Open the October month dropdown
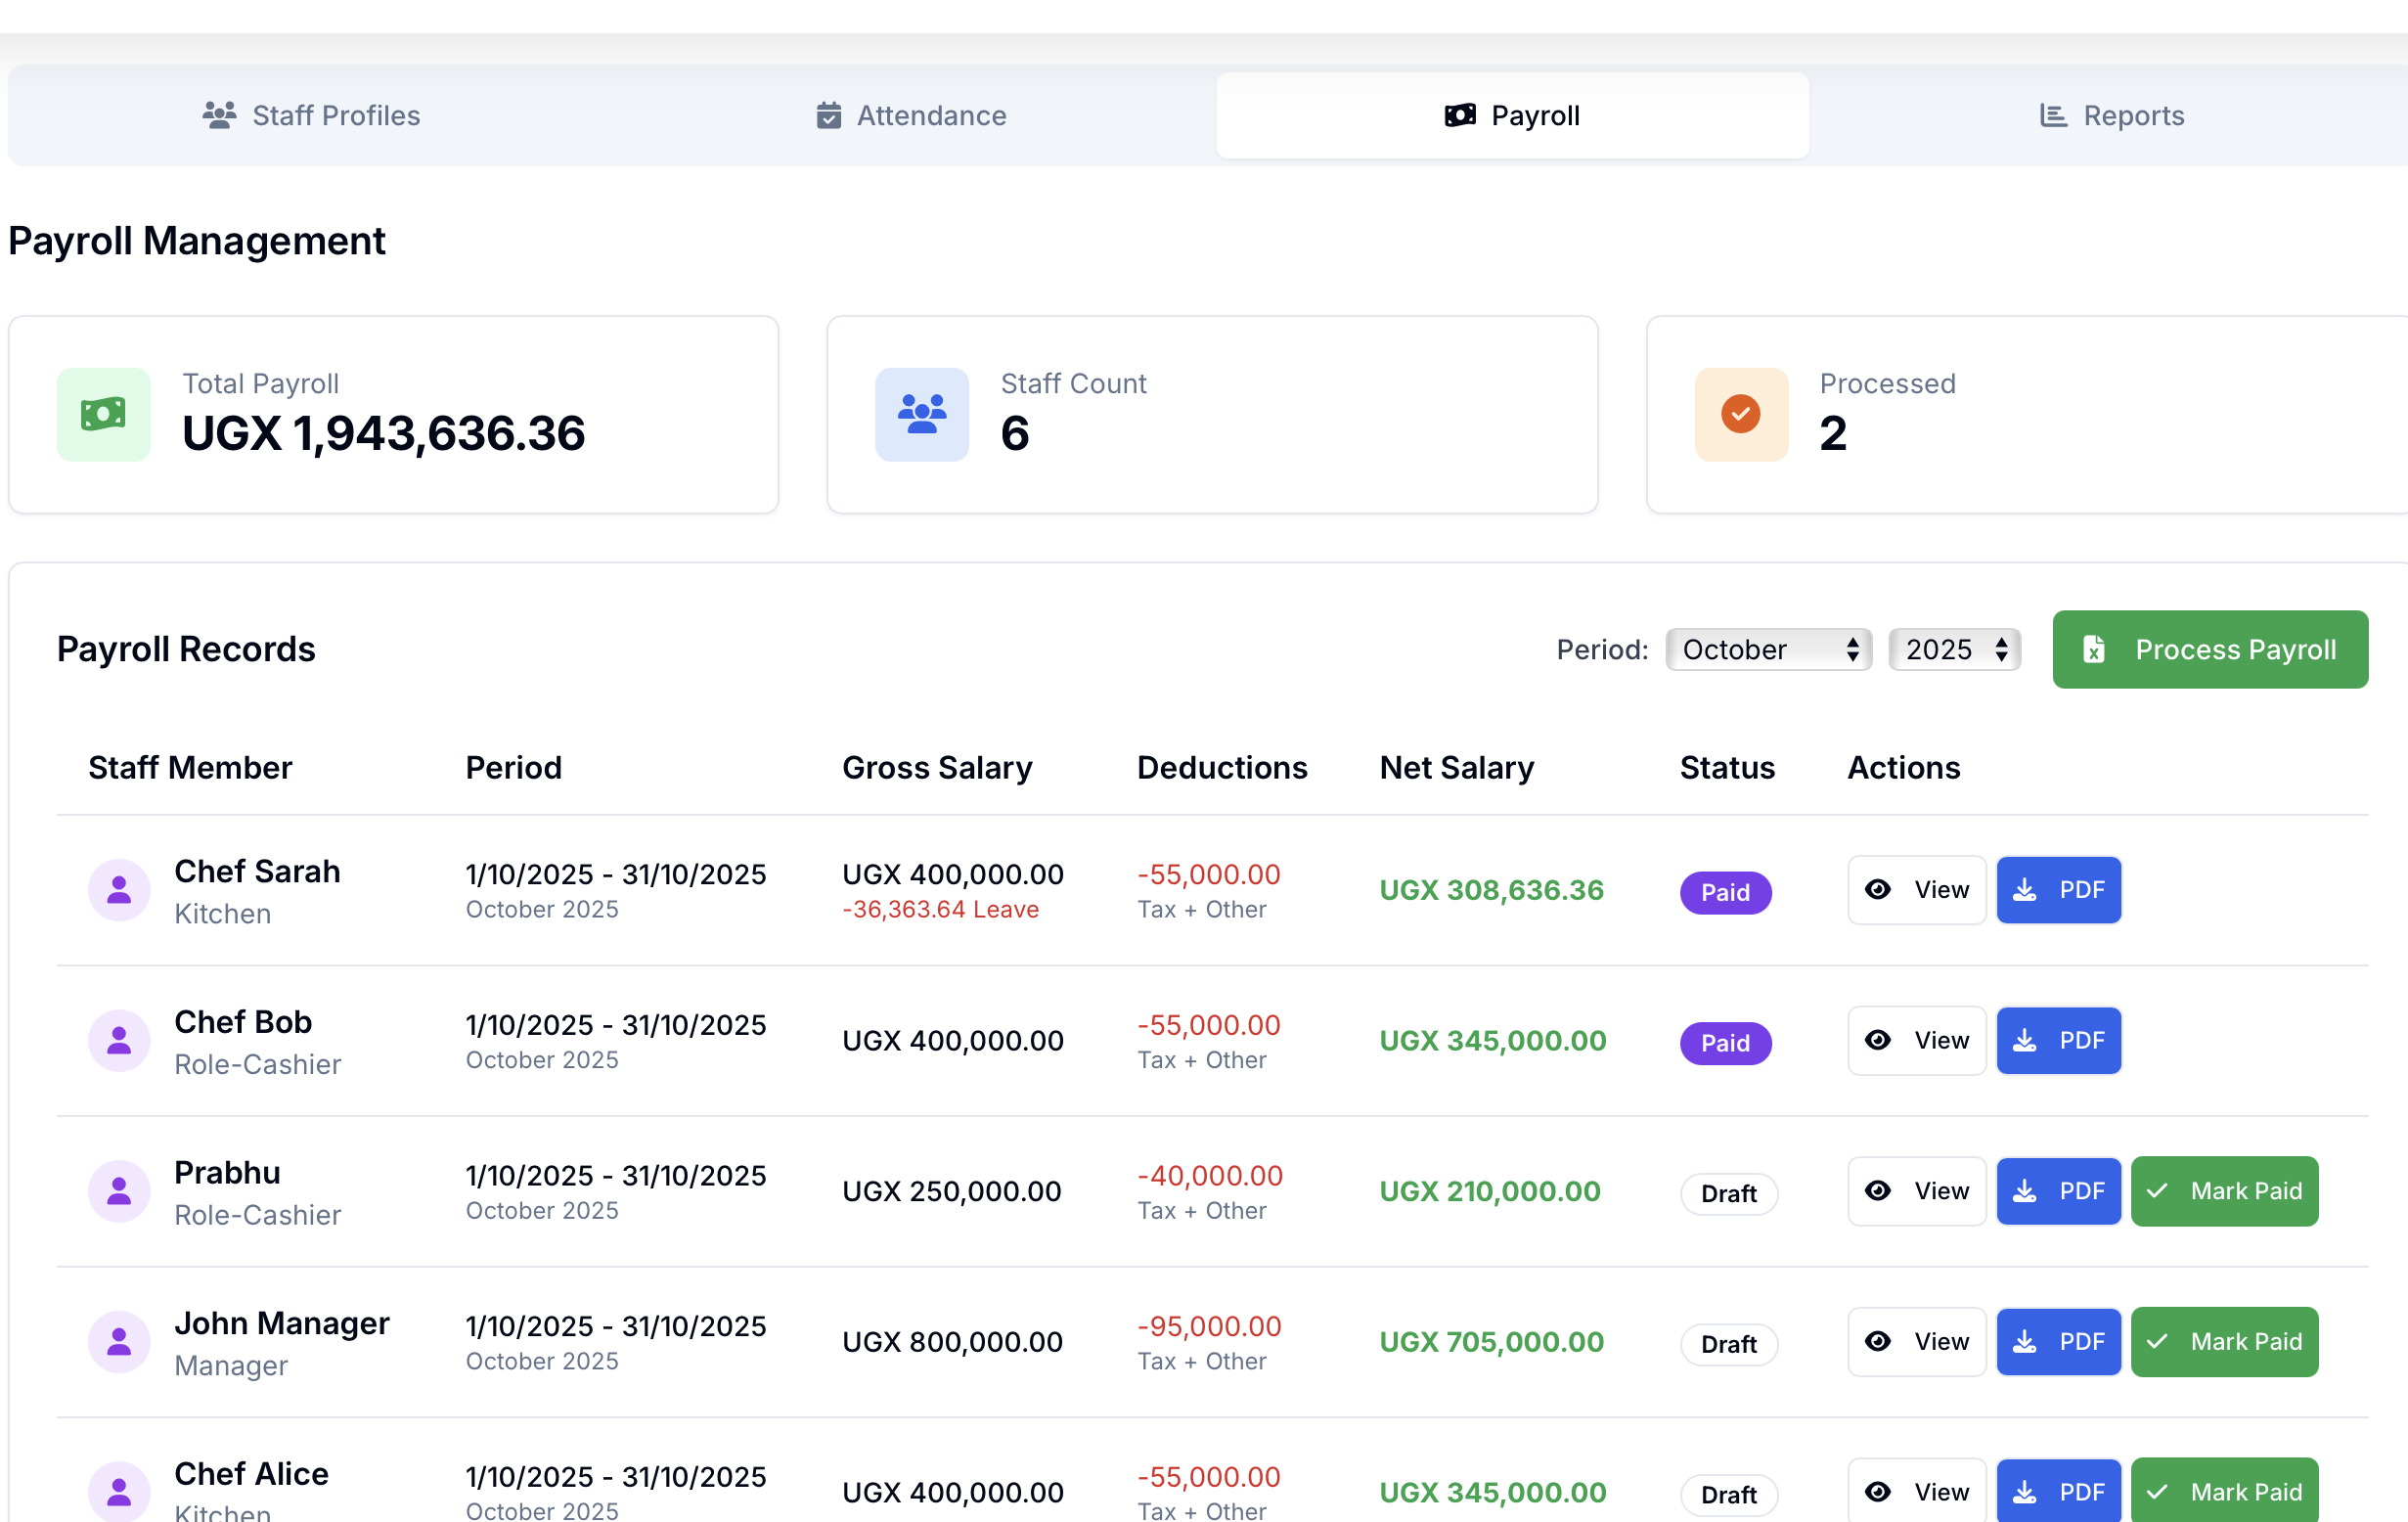2408x1522 pixels. (1768, 650)
